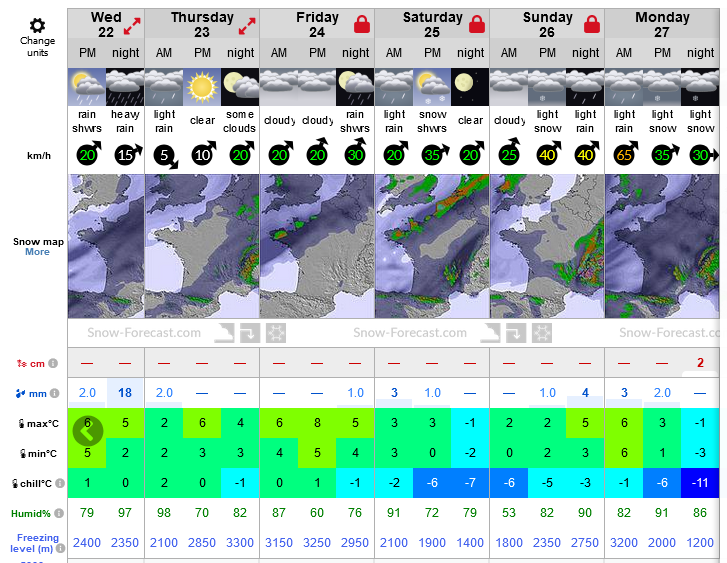This screenshot has width=727, height=563.
Task: Select Thursday night some clouds icon
Action: (240, 87)
